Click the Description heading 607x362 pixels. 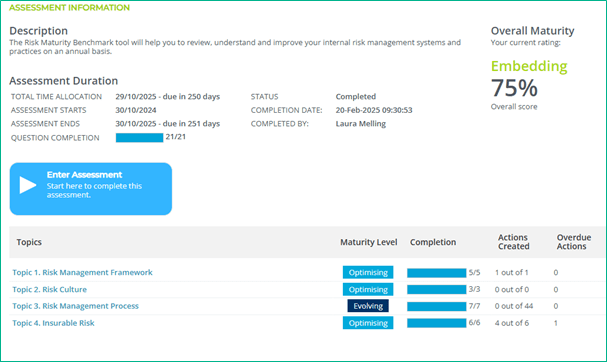tap(38, 31)
